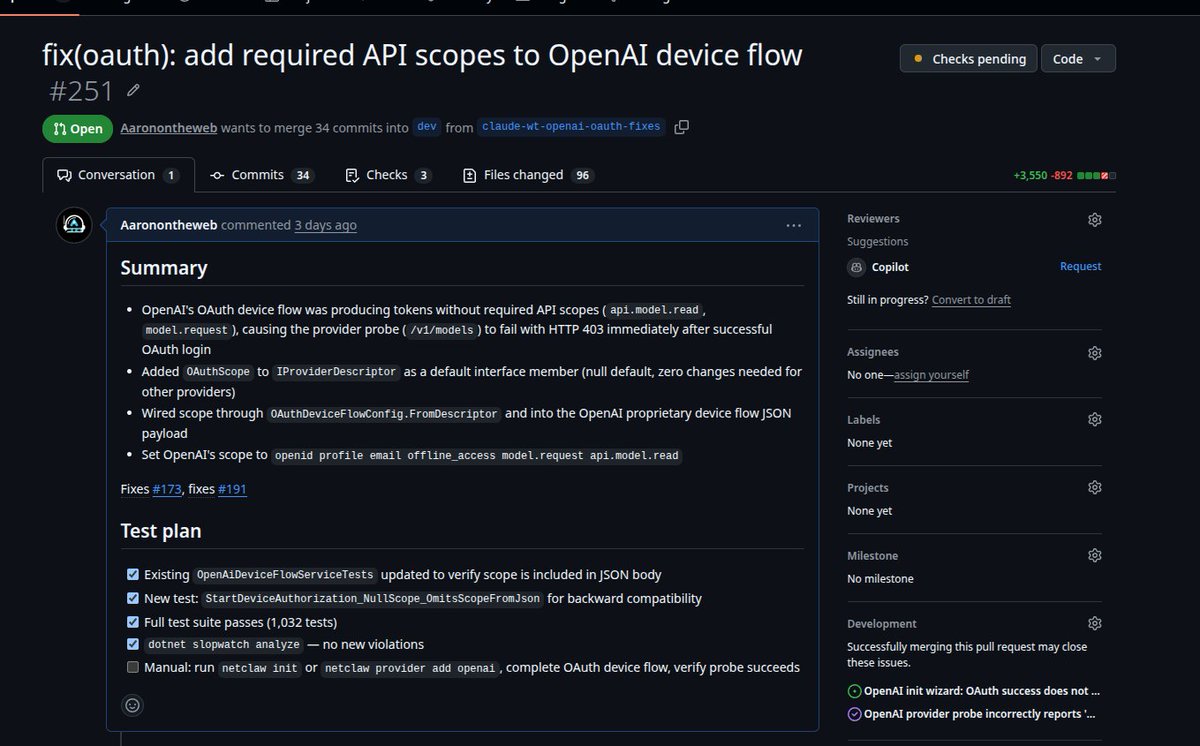Click the green Open status badge

coord(78,129)
